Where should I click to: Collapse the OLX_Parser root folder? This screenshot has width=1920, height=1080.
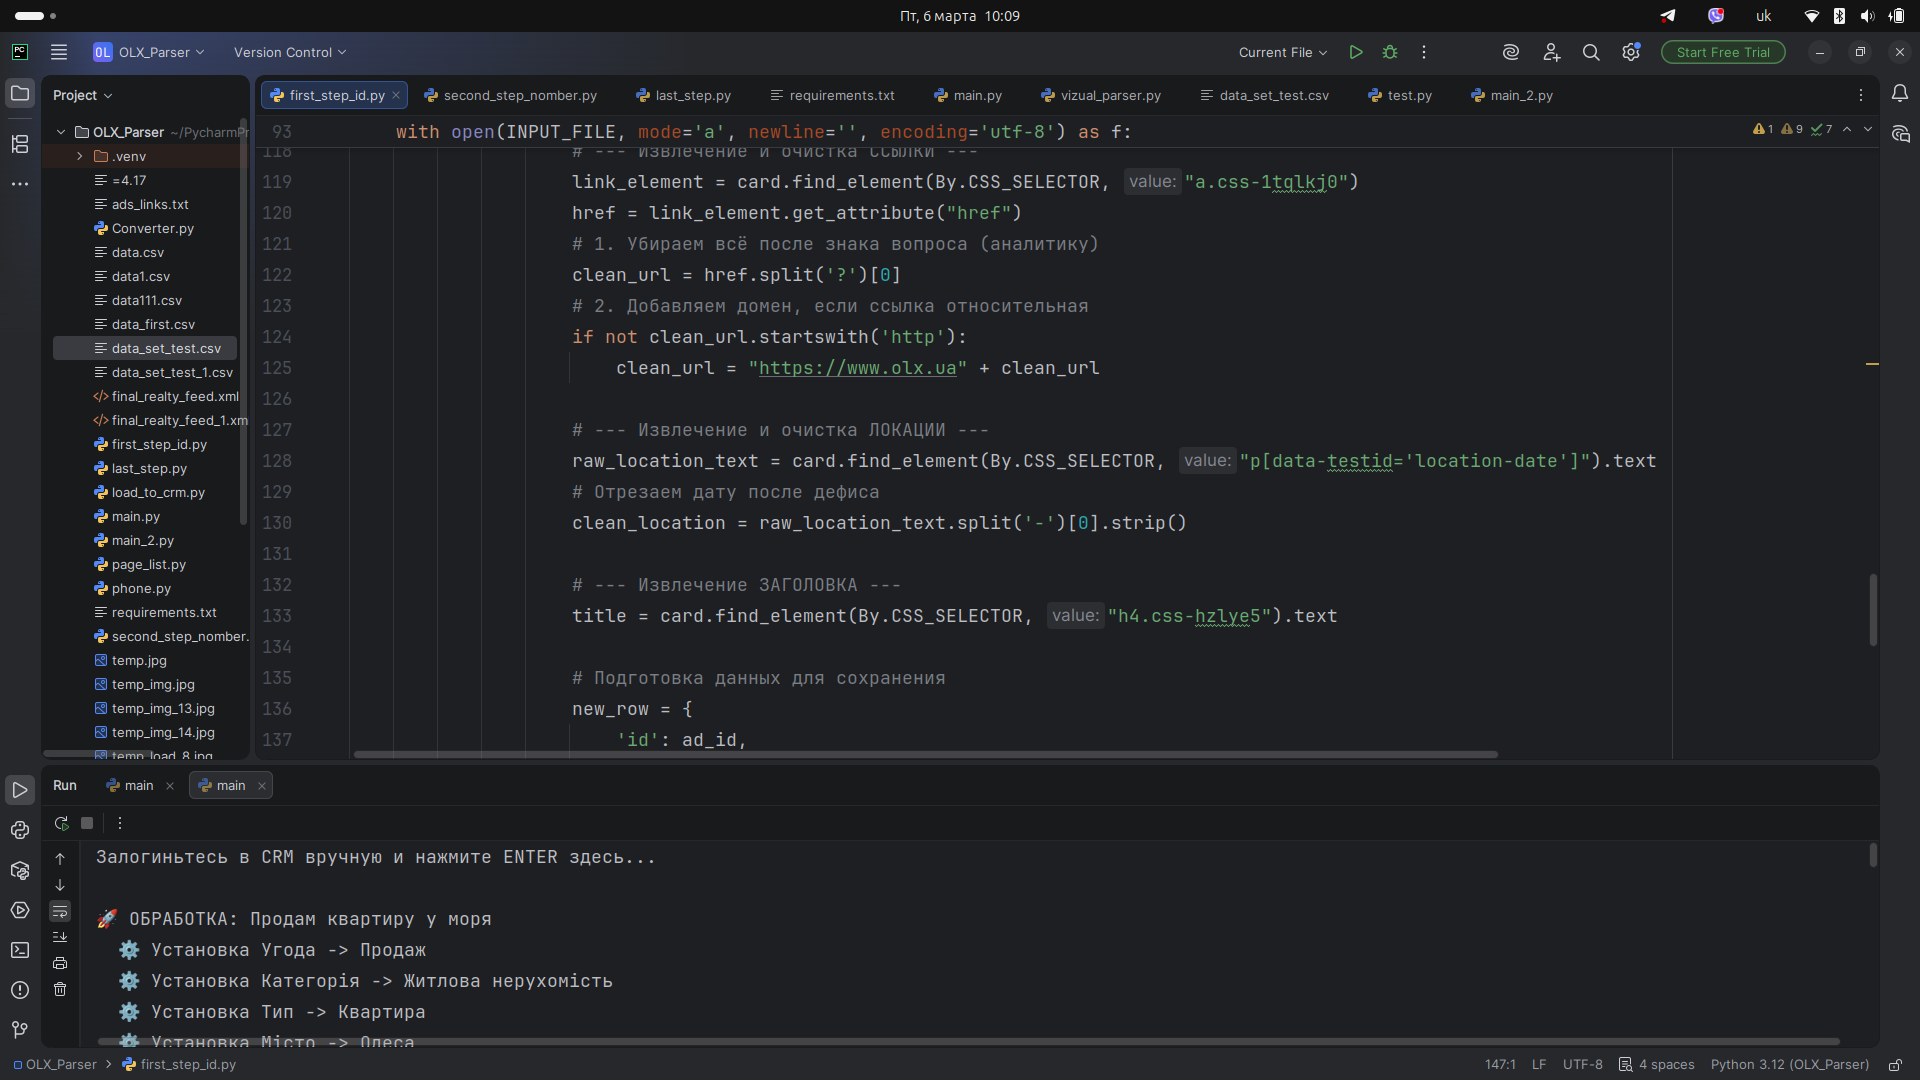click(61, 132)
